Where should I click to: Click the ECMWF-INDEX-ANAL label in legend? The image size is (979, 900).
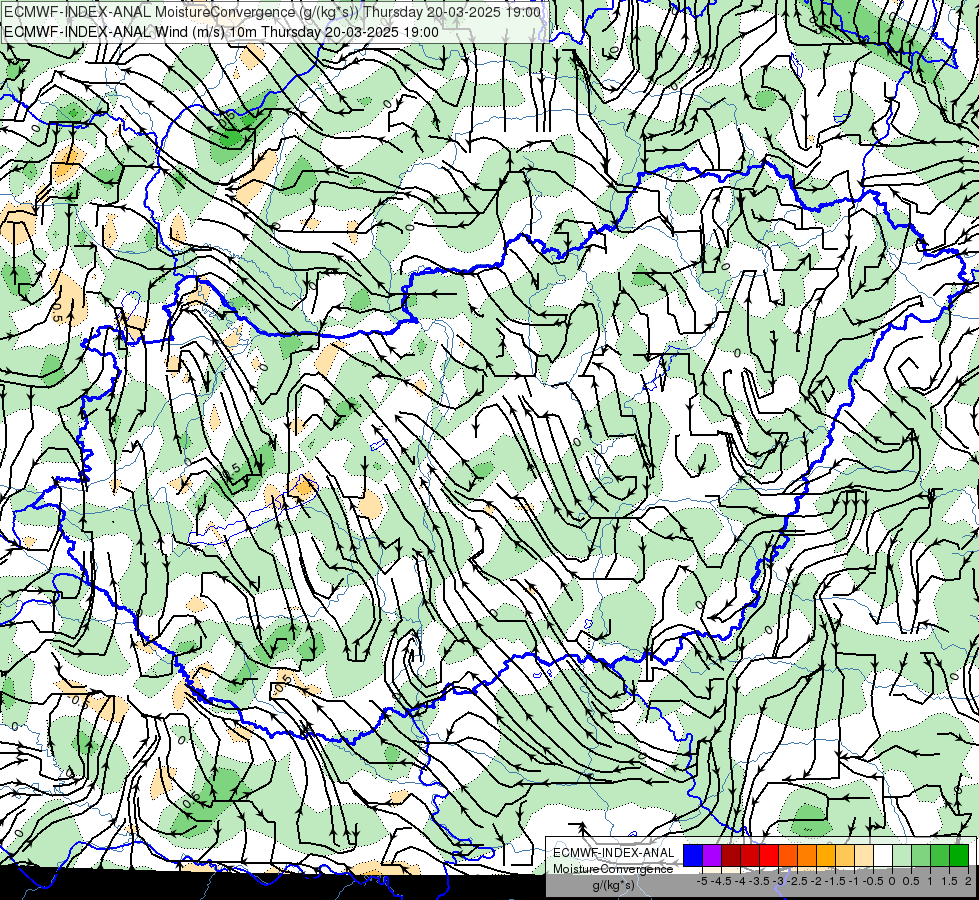pos(614,853)
